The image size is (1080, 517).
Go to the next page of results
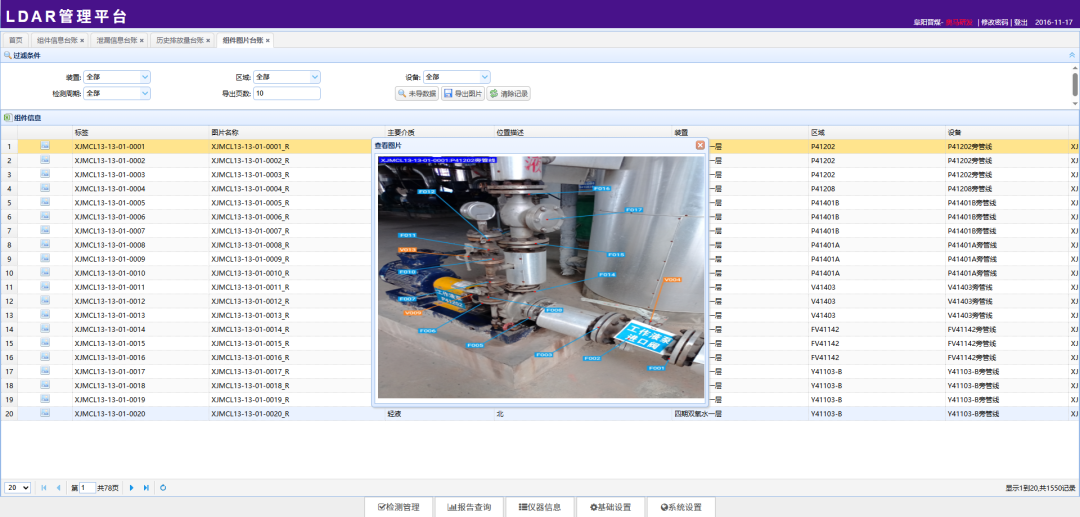pos(132,487)
